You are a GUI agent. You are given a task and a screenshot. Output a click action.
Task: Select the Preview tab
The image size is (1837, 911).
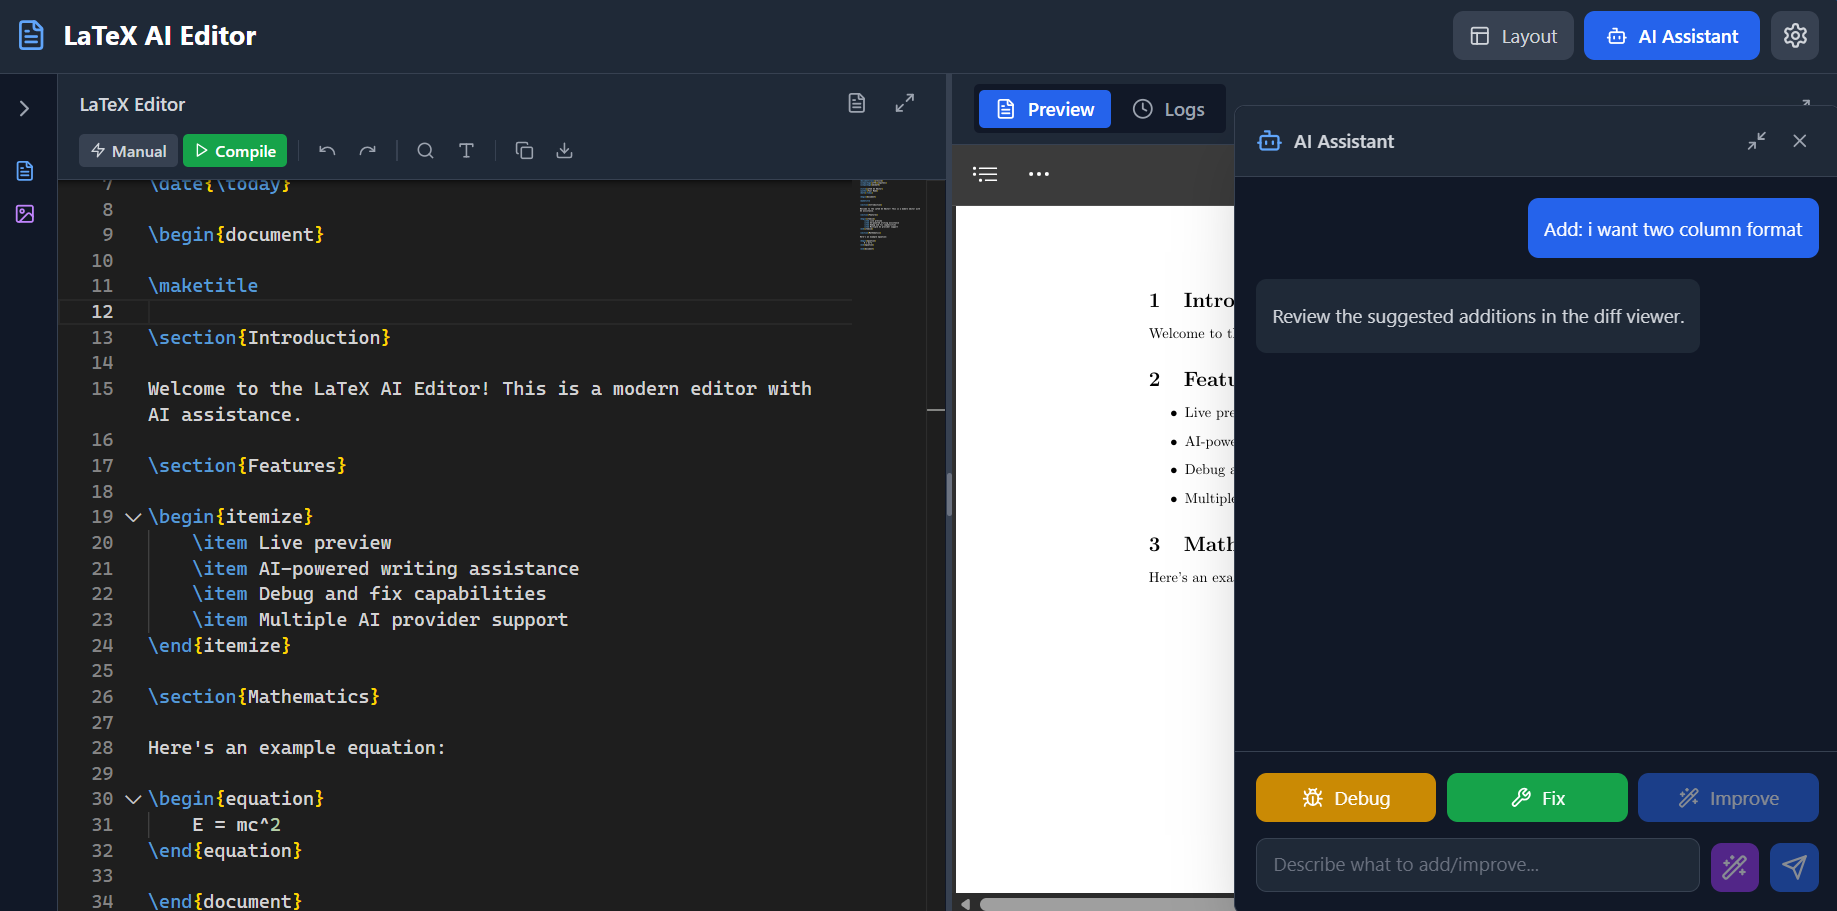click(1044, 109)
